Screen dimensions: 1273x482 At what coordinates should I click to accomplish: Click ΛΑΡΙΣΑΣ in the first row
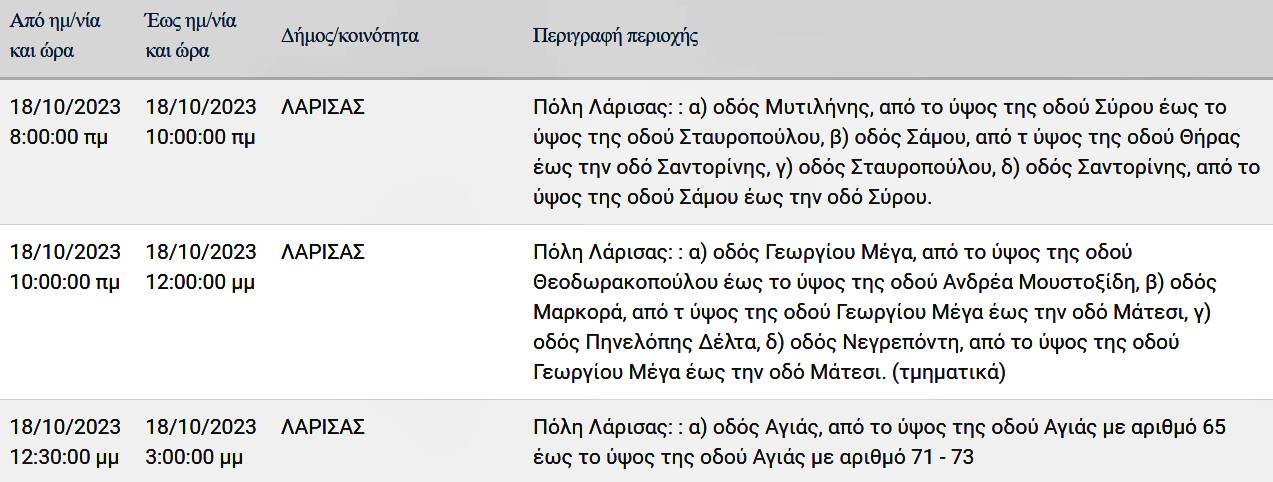tap(324, 107)
